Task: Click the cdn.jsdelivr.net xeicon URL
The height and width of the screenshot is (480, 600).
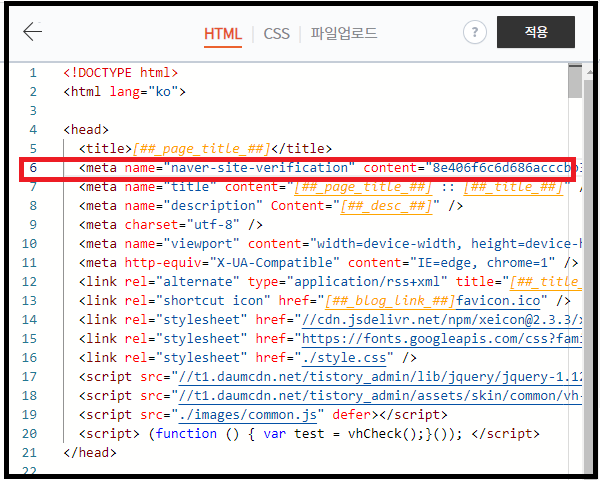Action: pos(442,320)
